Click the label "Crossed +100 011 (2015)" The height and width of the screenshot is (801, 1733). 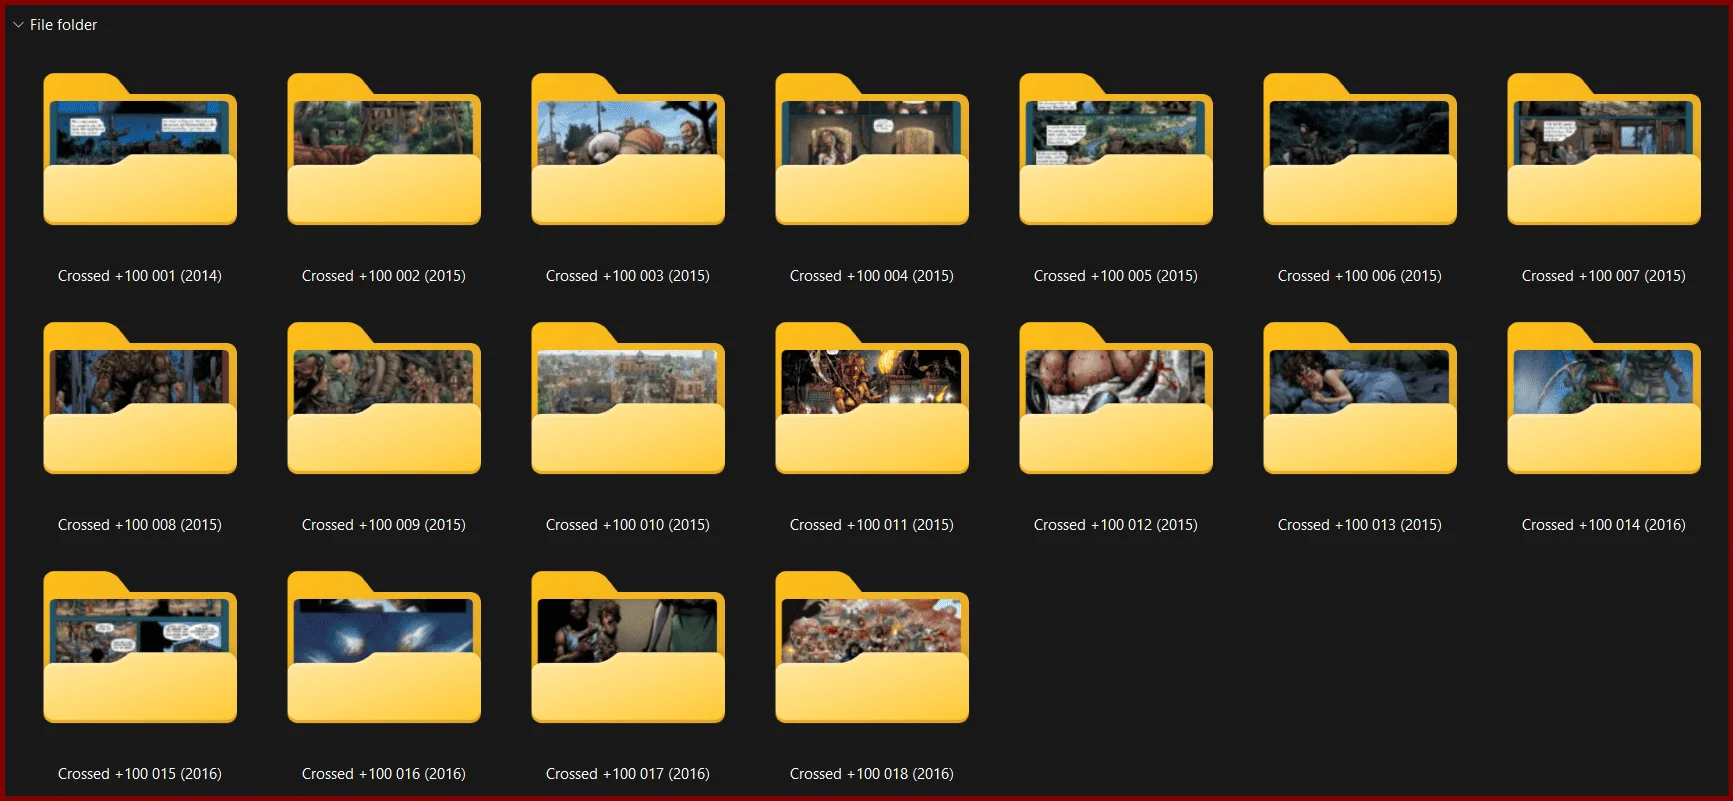[x=872, y=525]
